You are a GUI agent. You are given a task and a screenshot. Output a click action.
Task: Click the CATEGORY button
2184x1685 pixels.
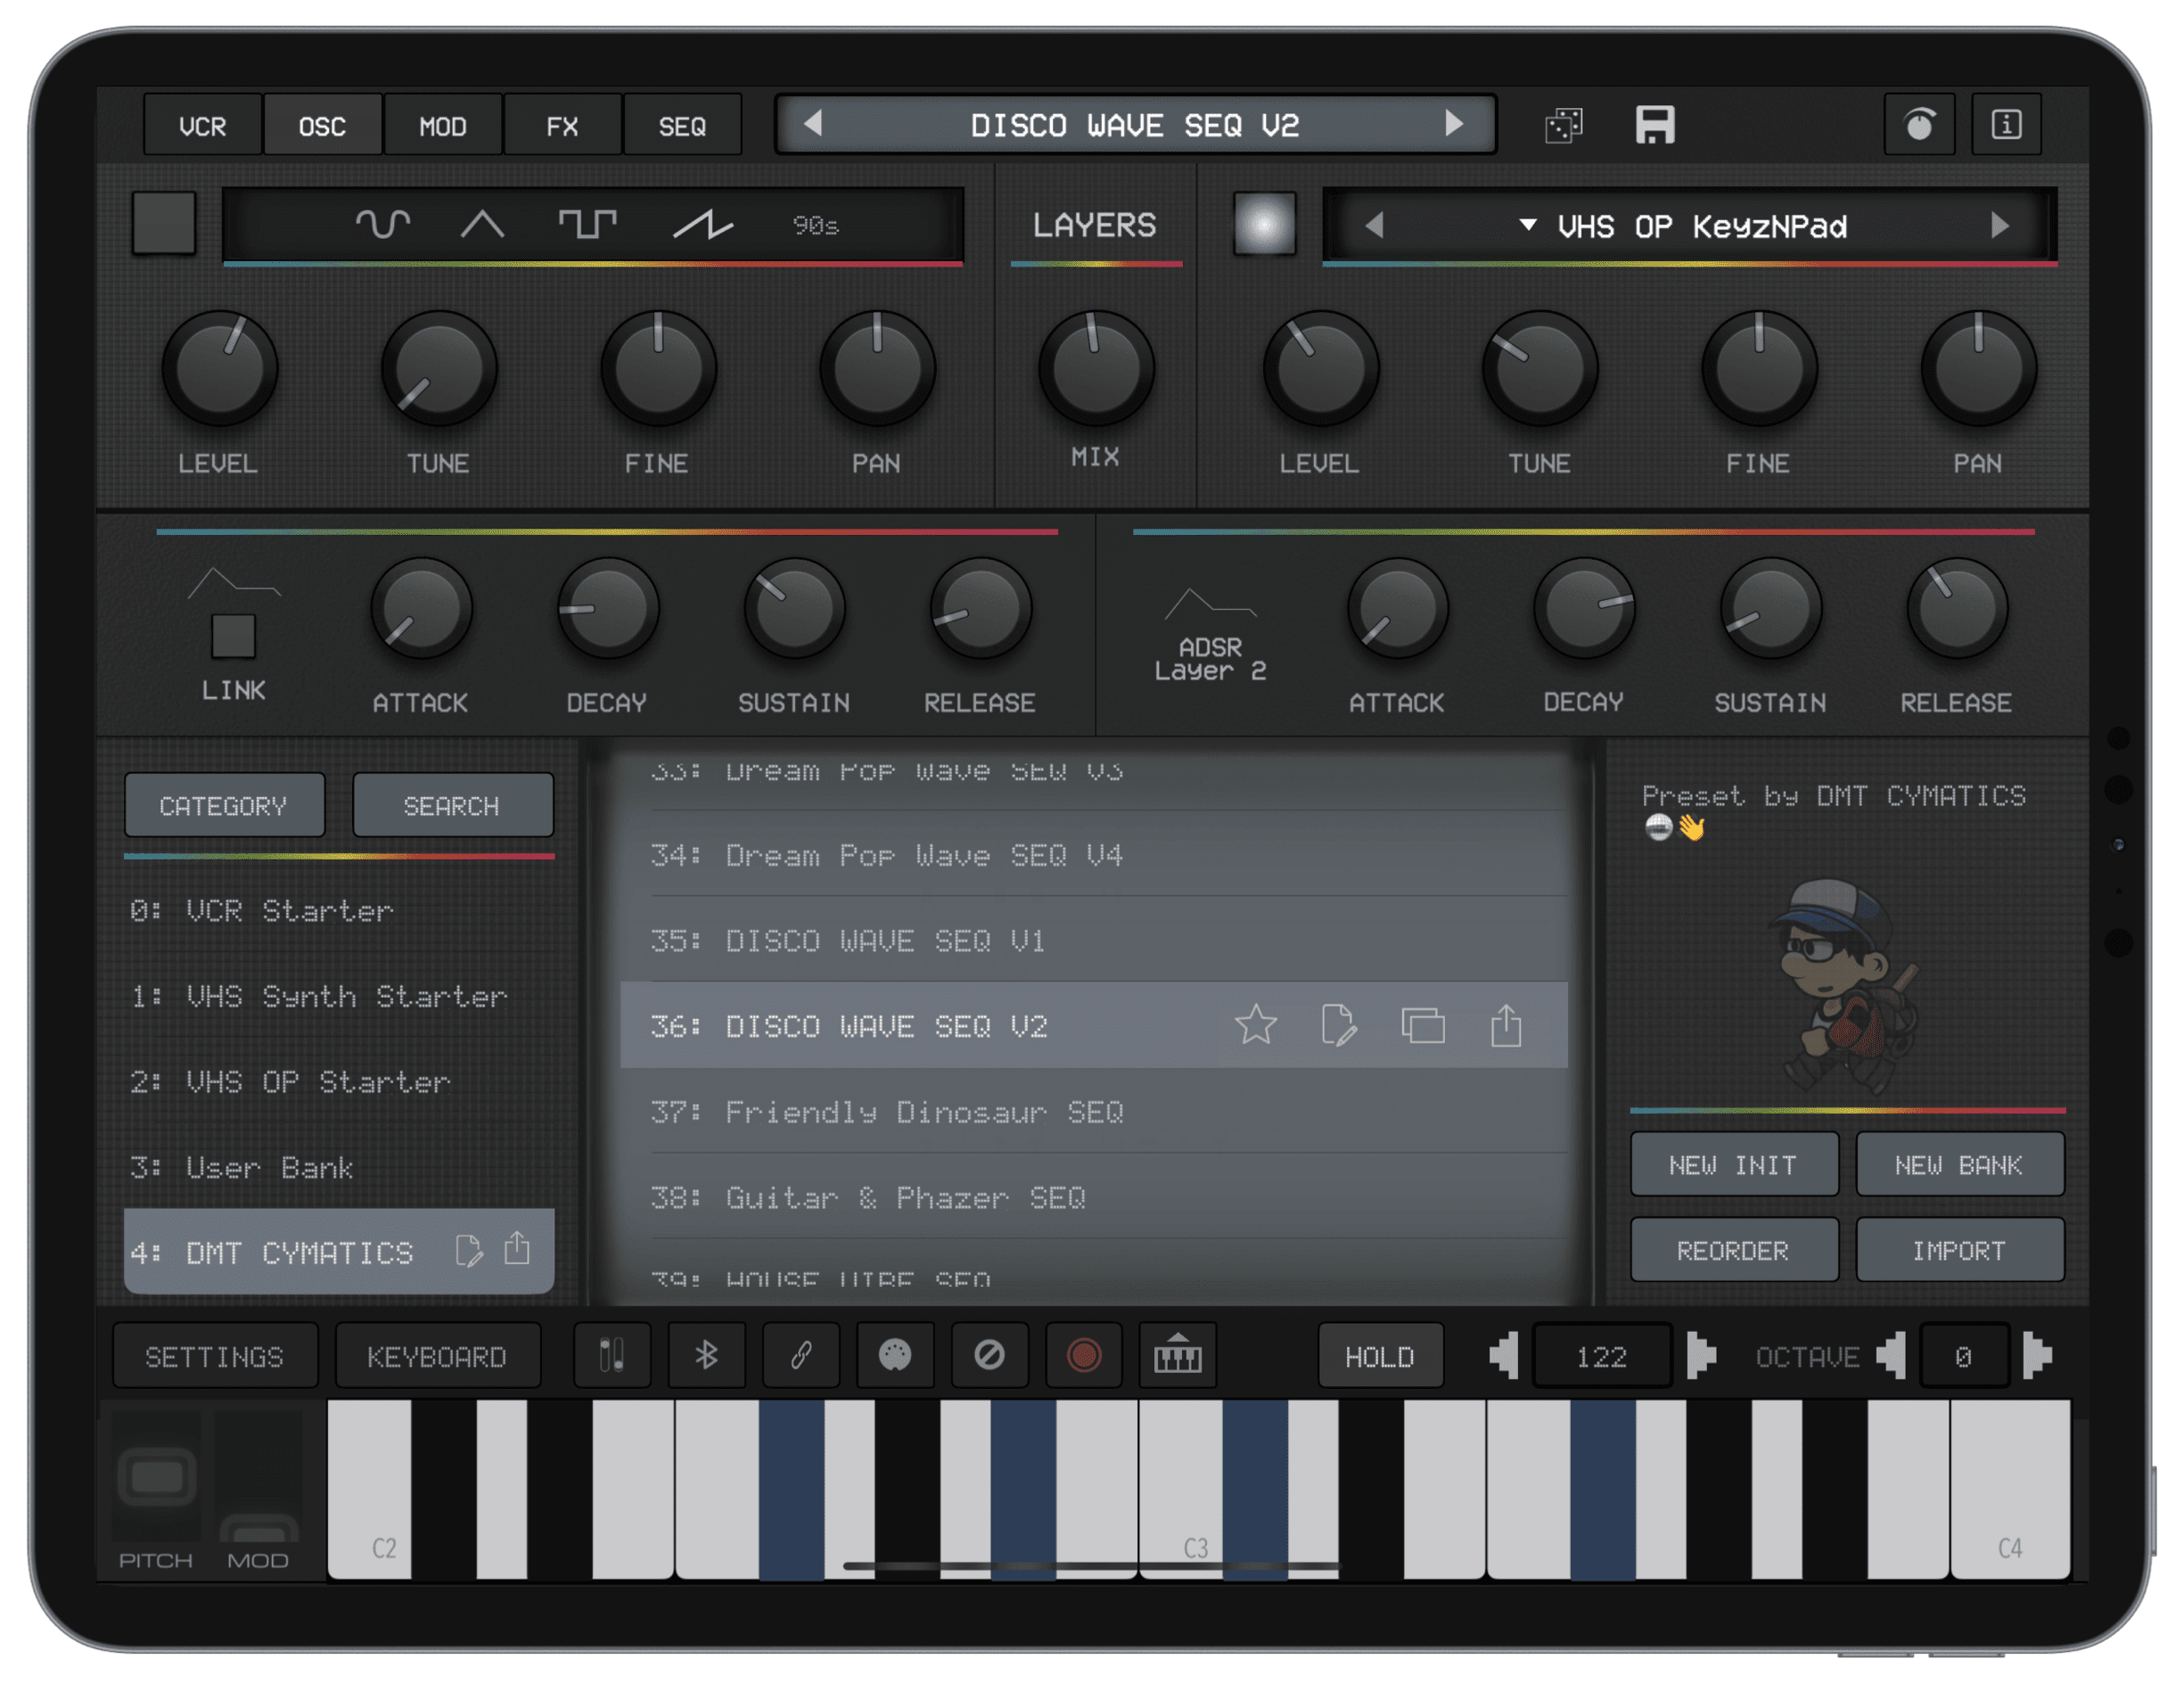pyautogui.click(x=224, y=805)
